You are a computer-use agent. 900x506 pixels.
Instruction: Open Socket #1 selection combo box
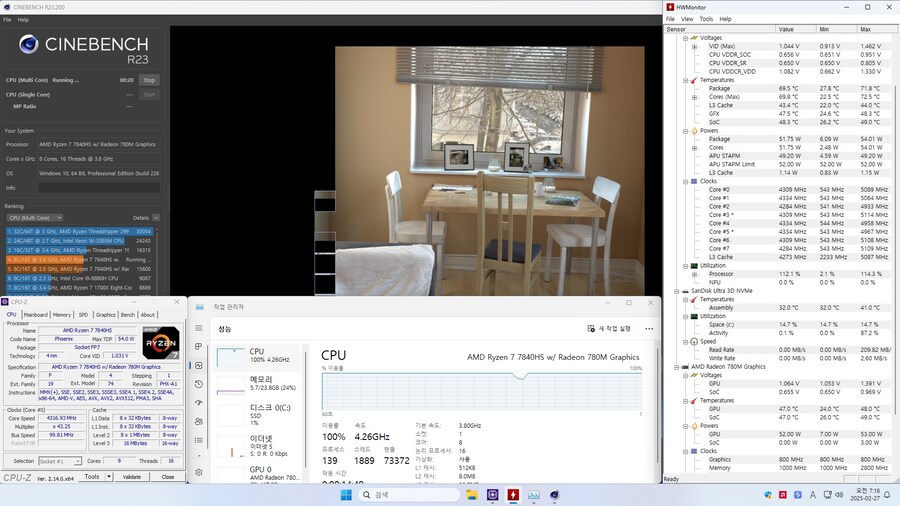coord(60,461)
